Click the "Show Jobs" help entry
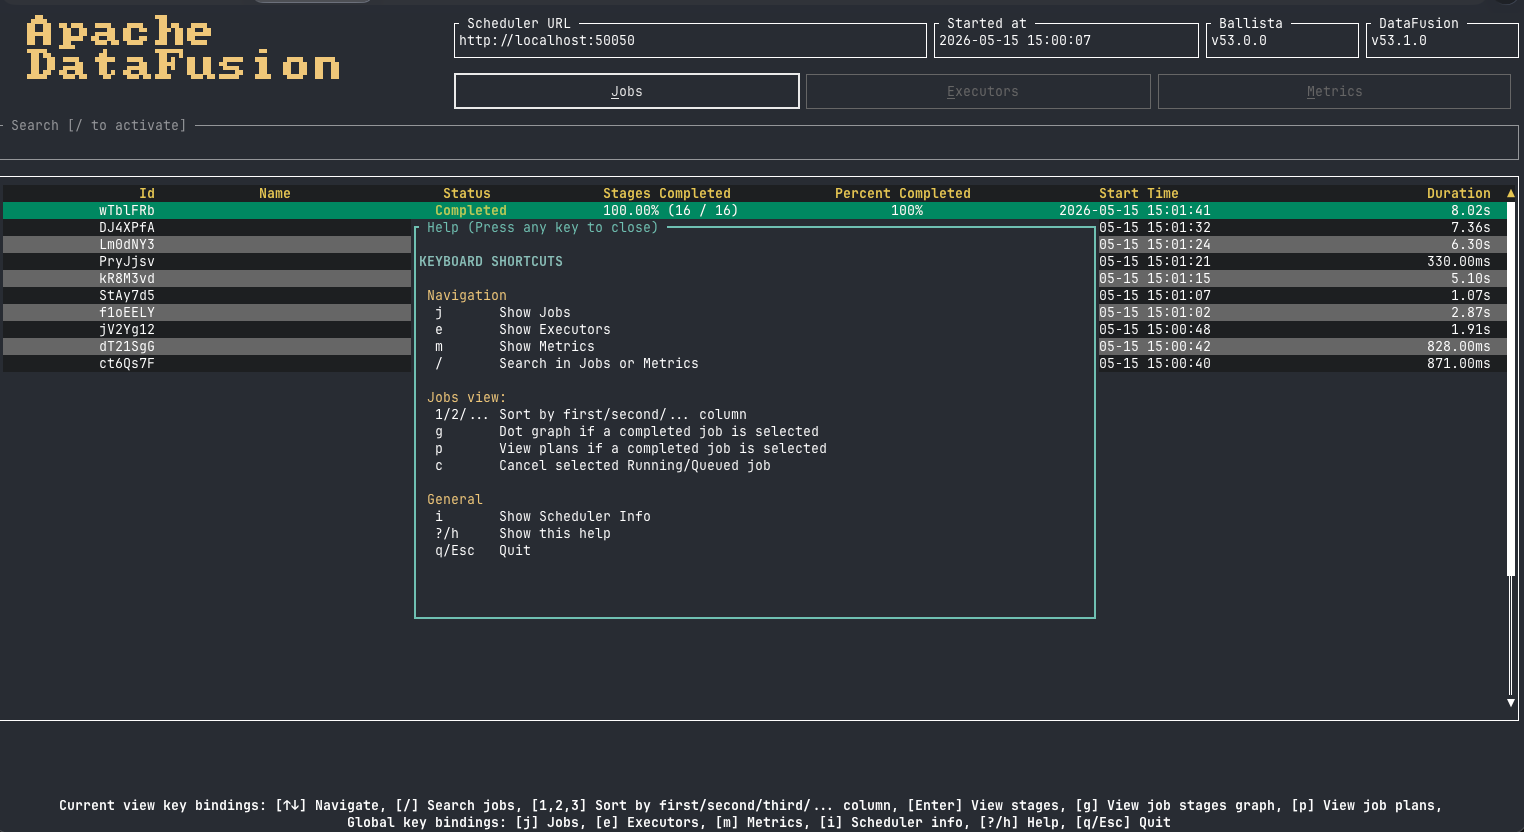Viewport: 1524px width, 832px height. coord(535,312)
